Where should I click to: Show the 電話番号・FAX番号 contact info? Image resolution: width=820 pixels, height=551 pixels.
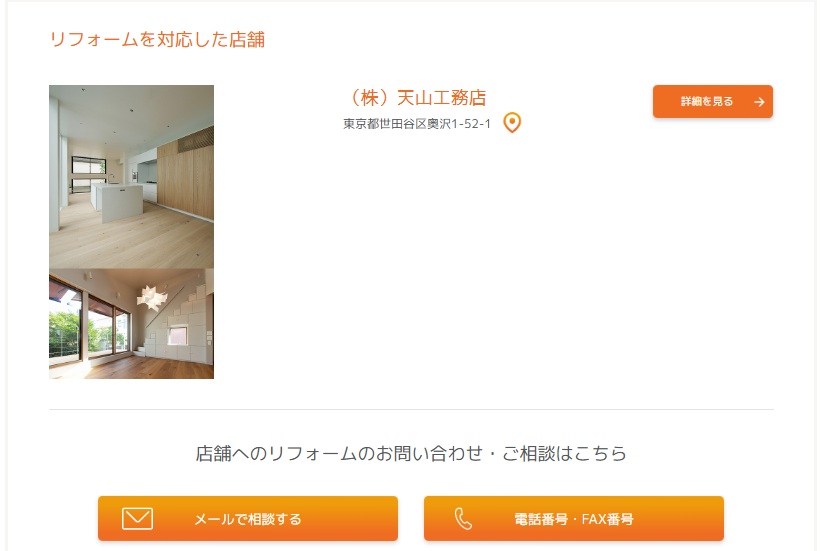pos(574,519)
